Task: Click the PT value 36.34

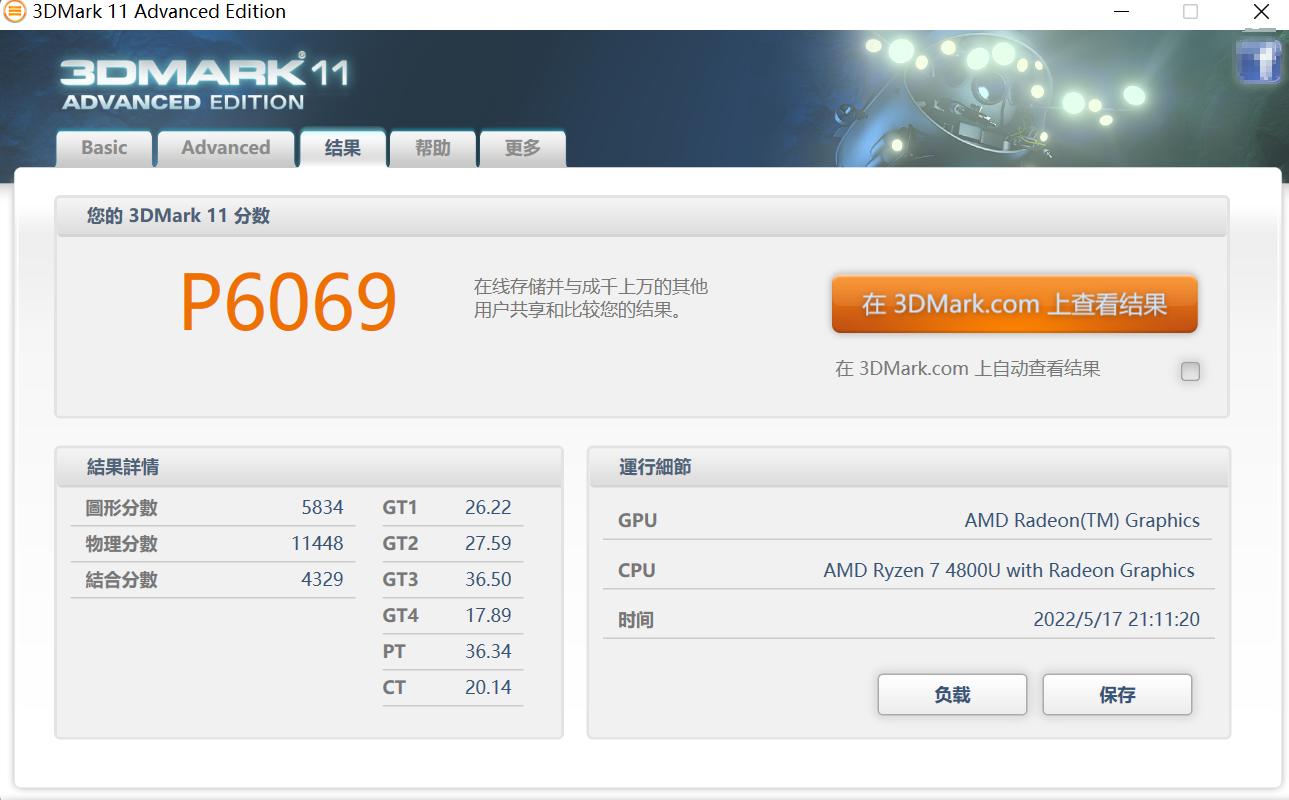Action: click(x=488, y=652)
